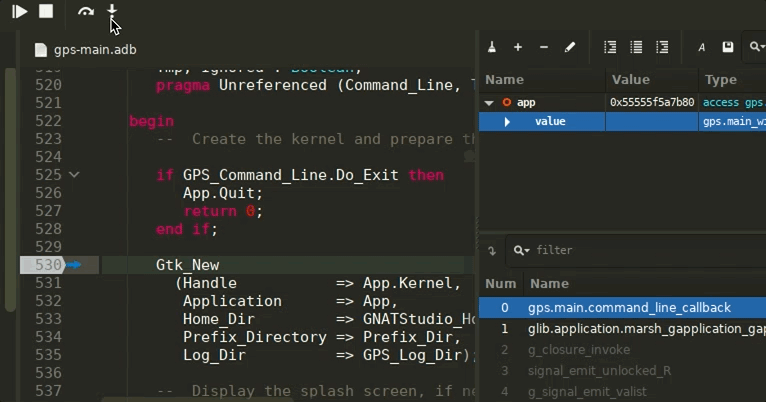Select the 'app' variable row
The height and width of the screenshot is (402, 766).
click(622, 103)
